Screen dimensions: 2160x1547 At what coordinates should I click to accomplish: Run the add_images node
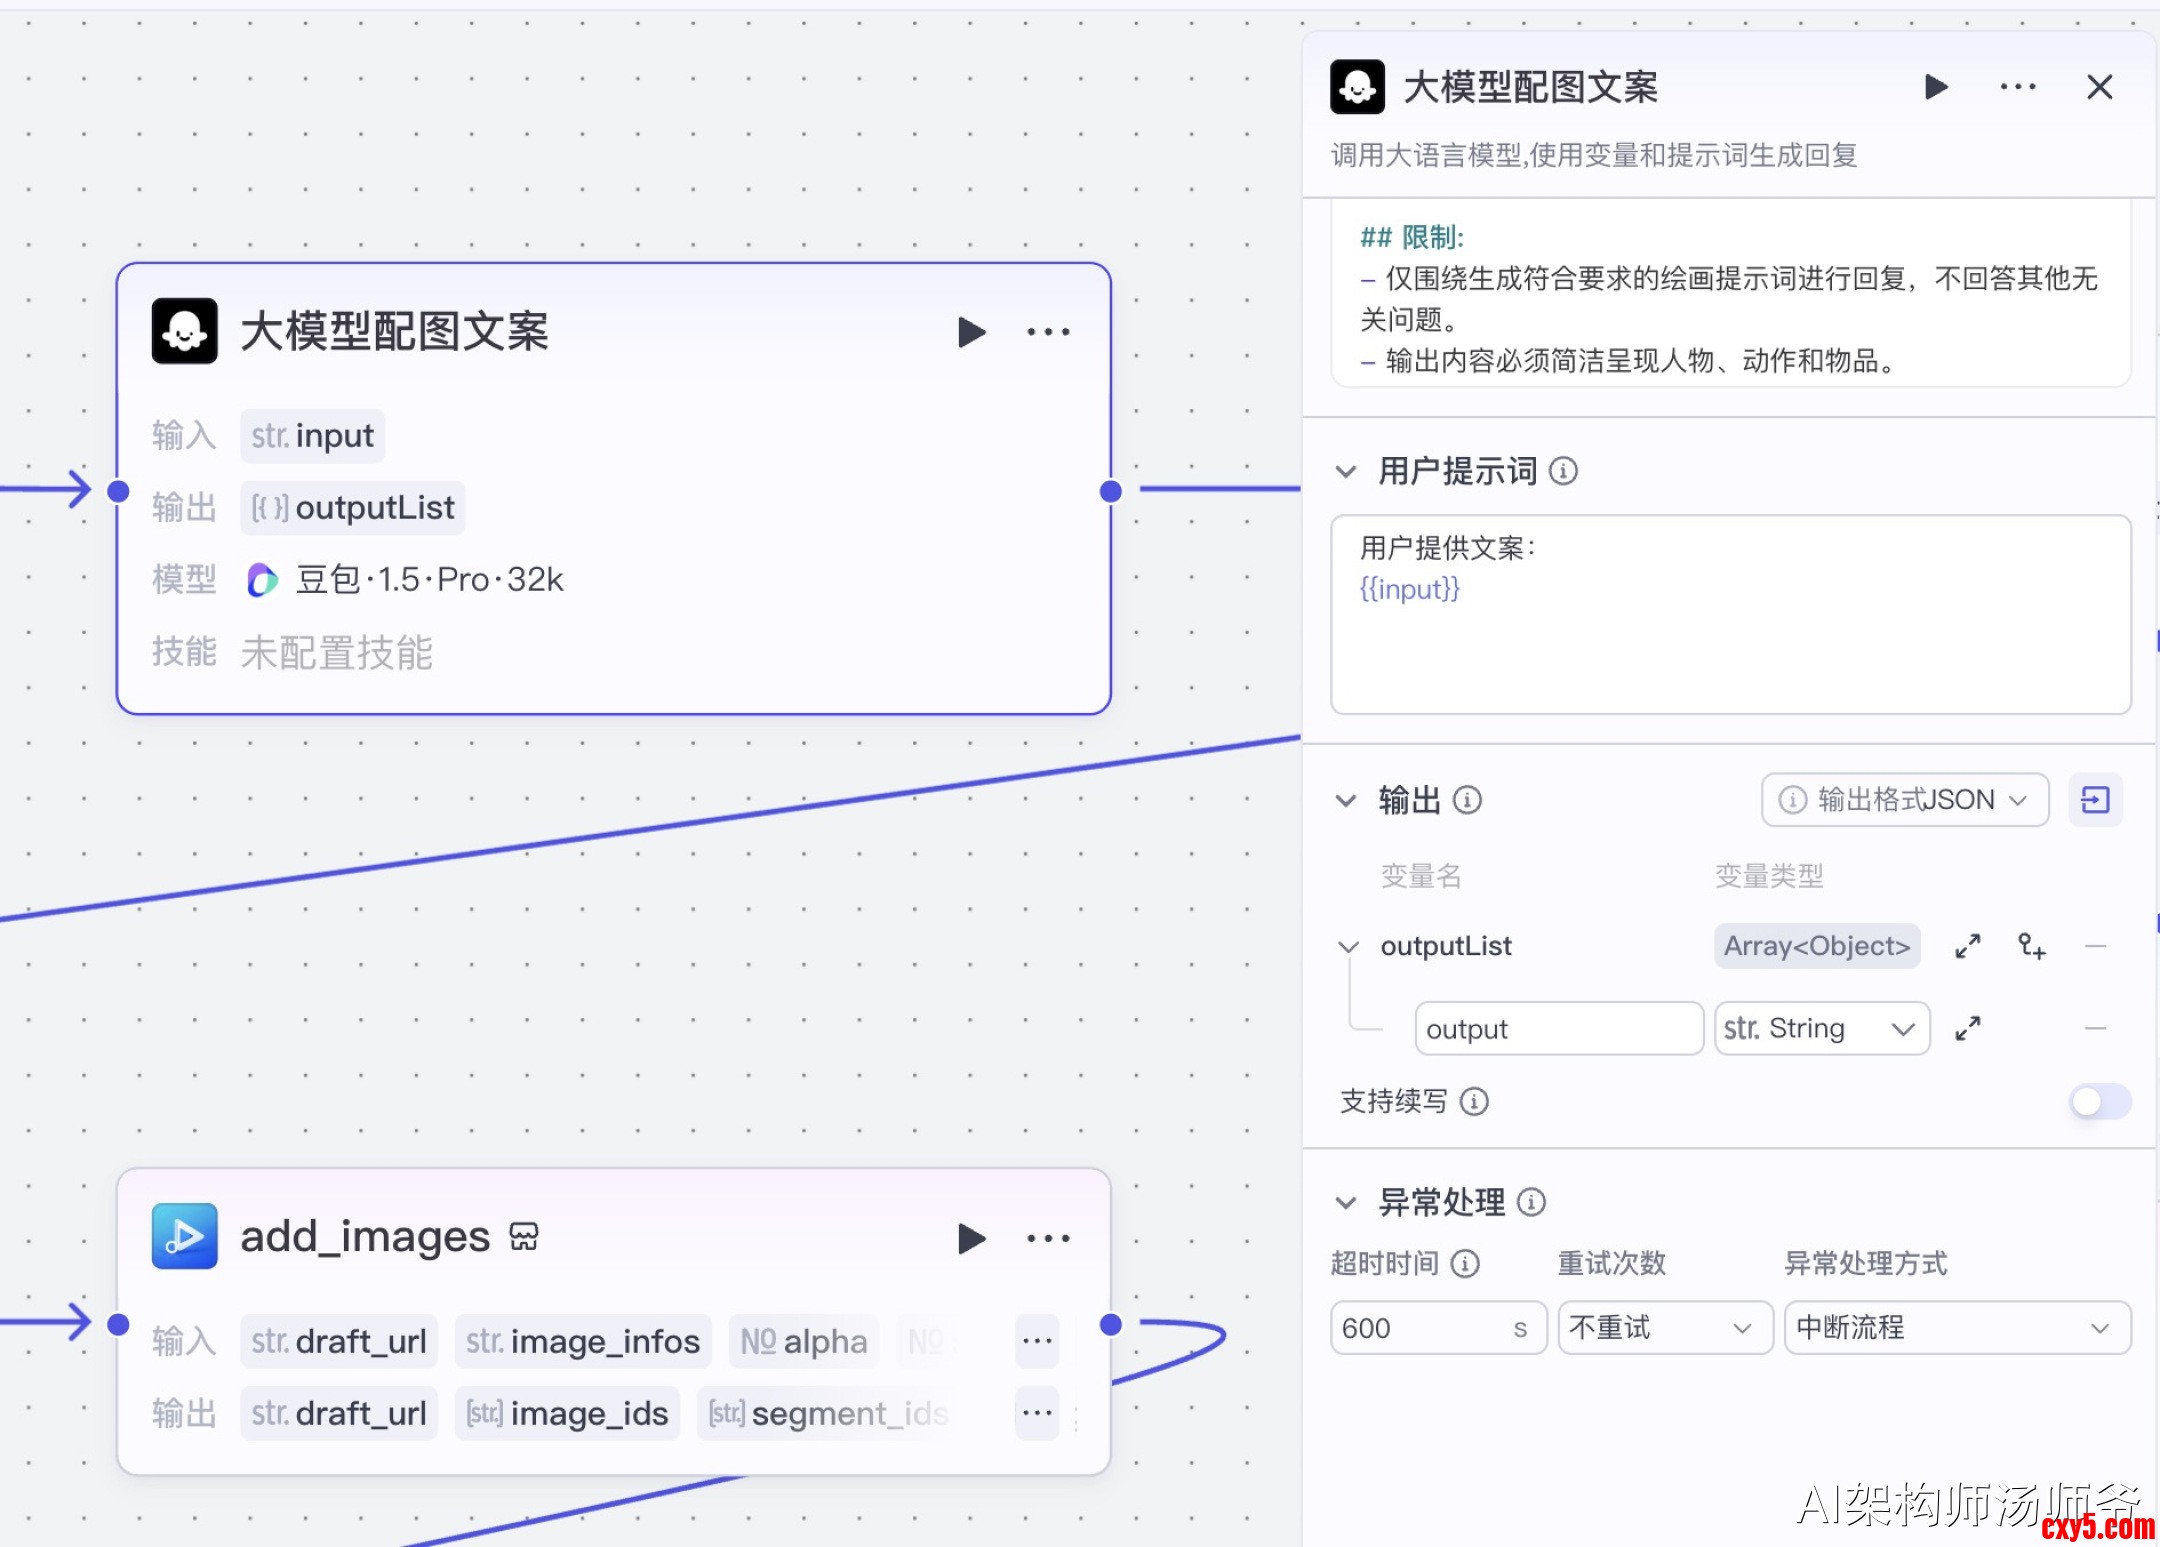[x=971, y=1238]
